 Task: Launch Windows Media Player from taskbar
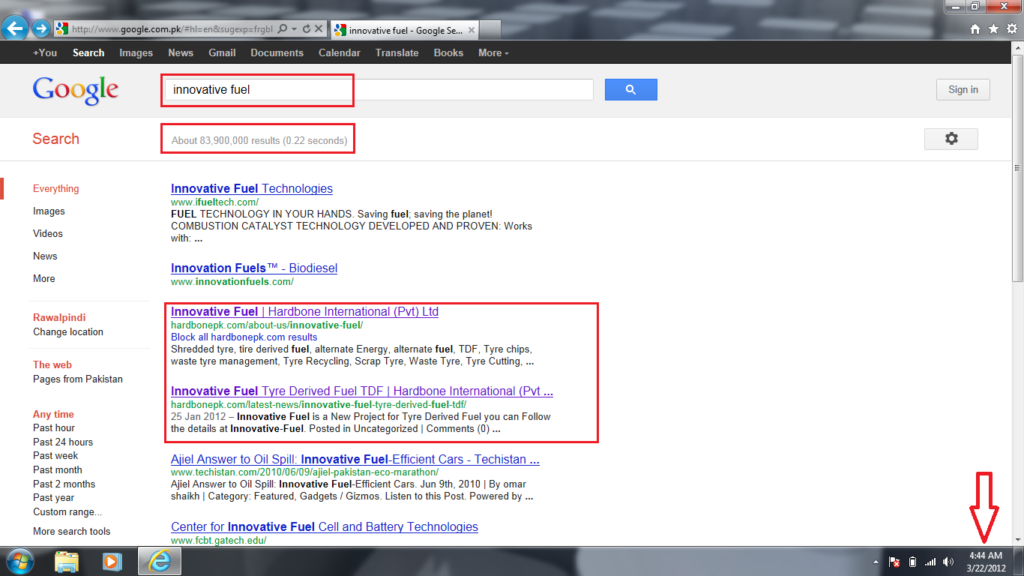click(112, 562)
